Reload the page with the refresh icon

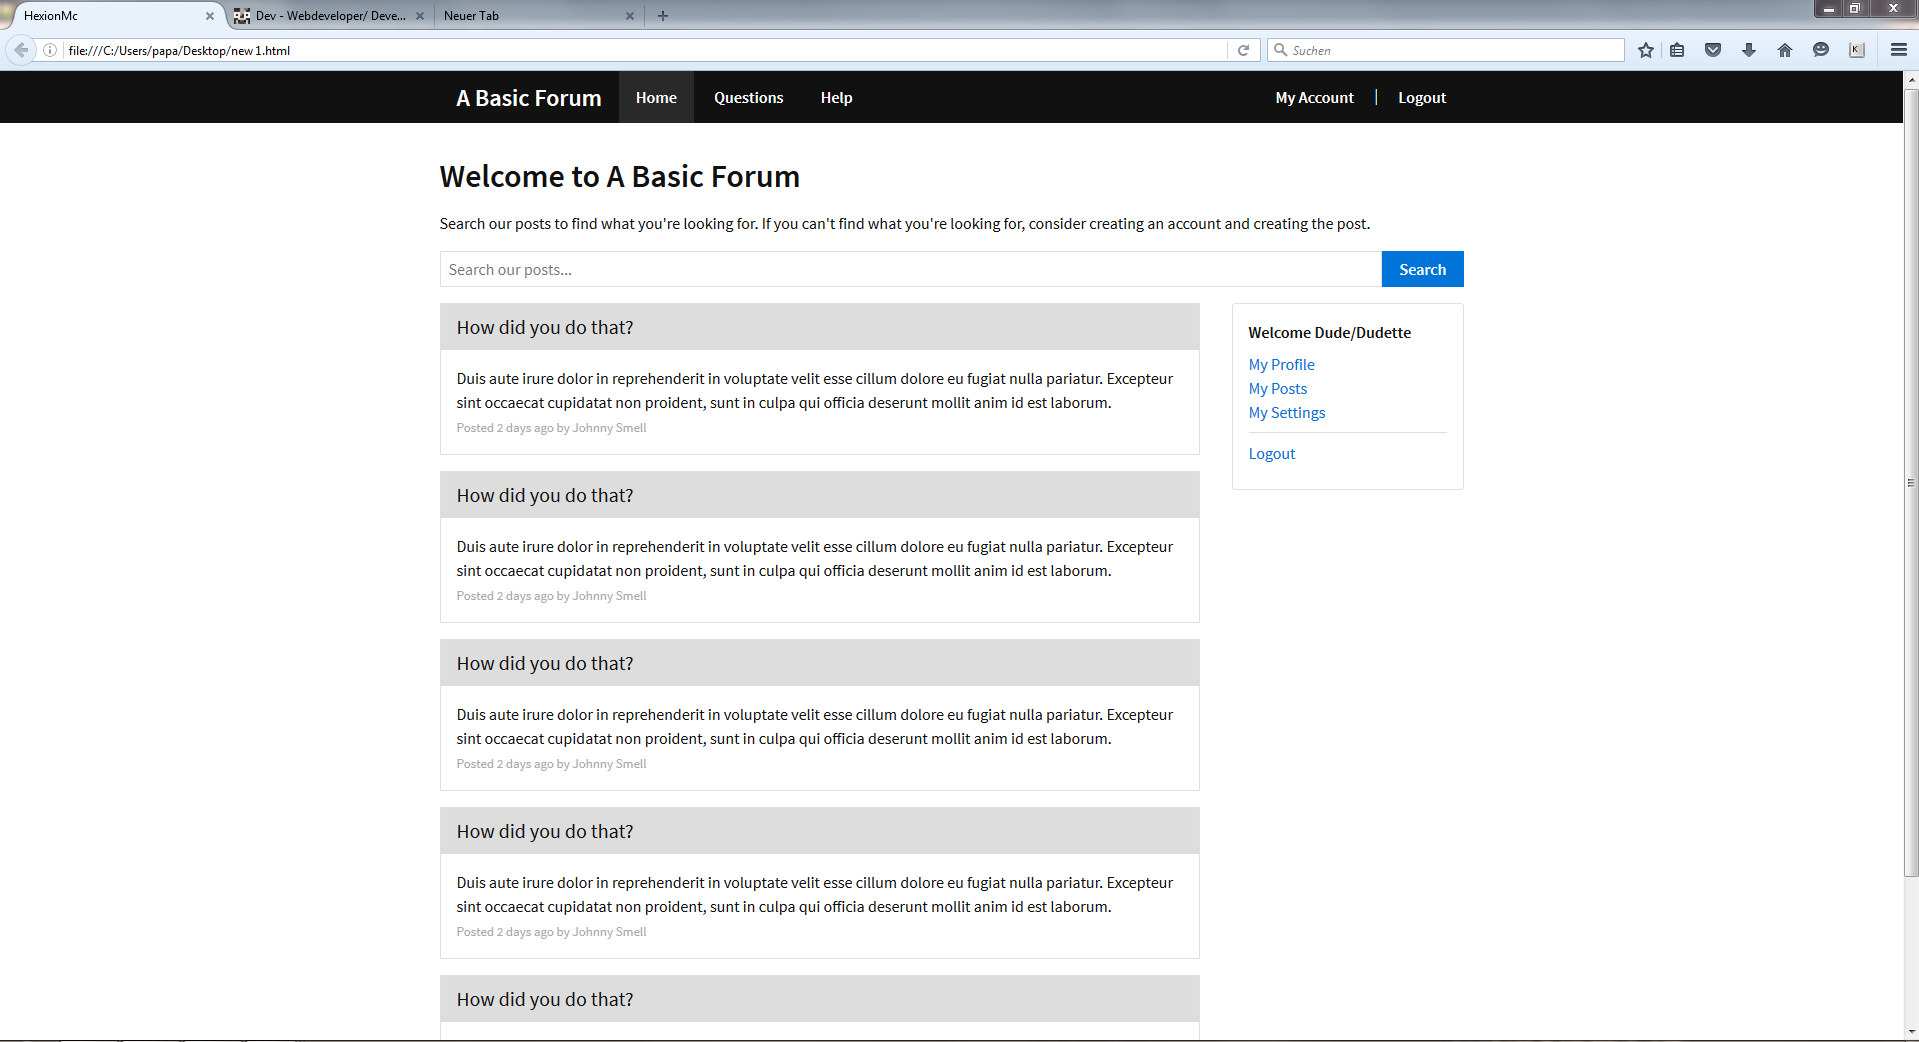pos(1243,50)
